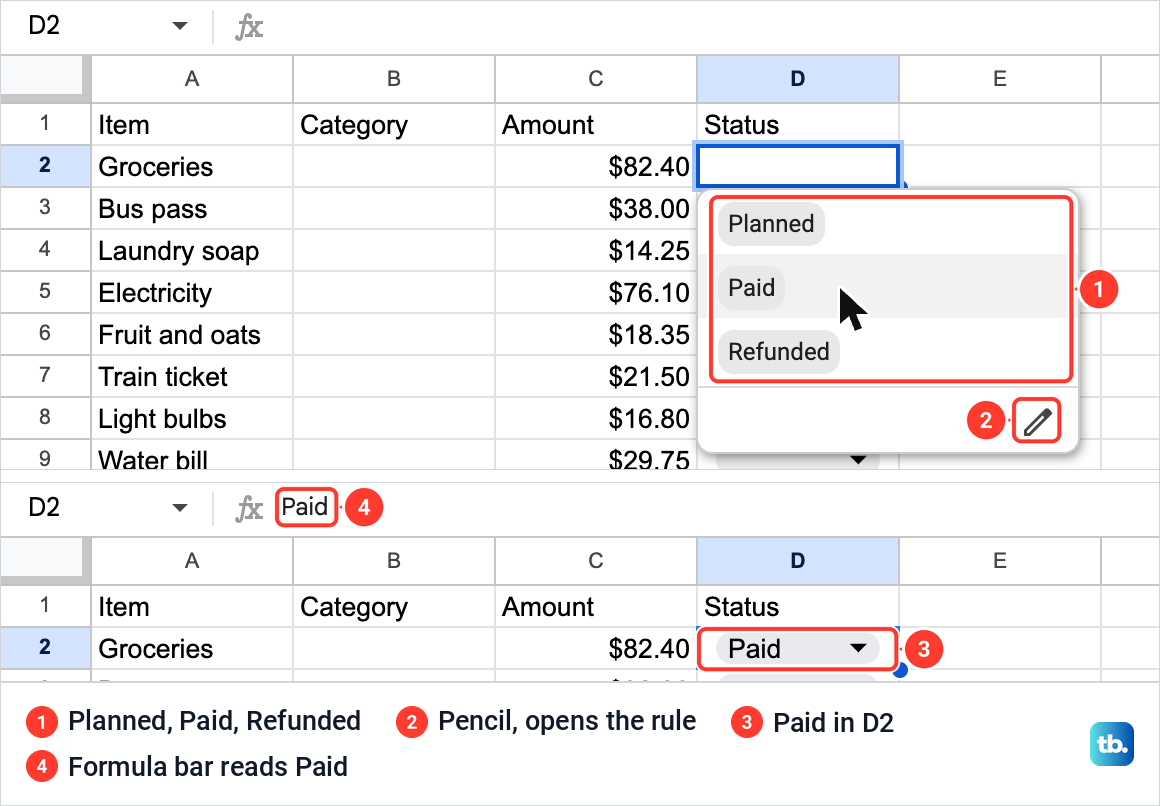Screen dimensions: 1160x806
Task: Click the $29.75 amount cell
Action: click(x=596, y=455)
